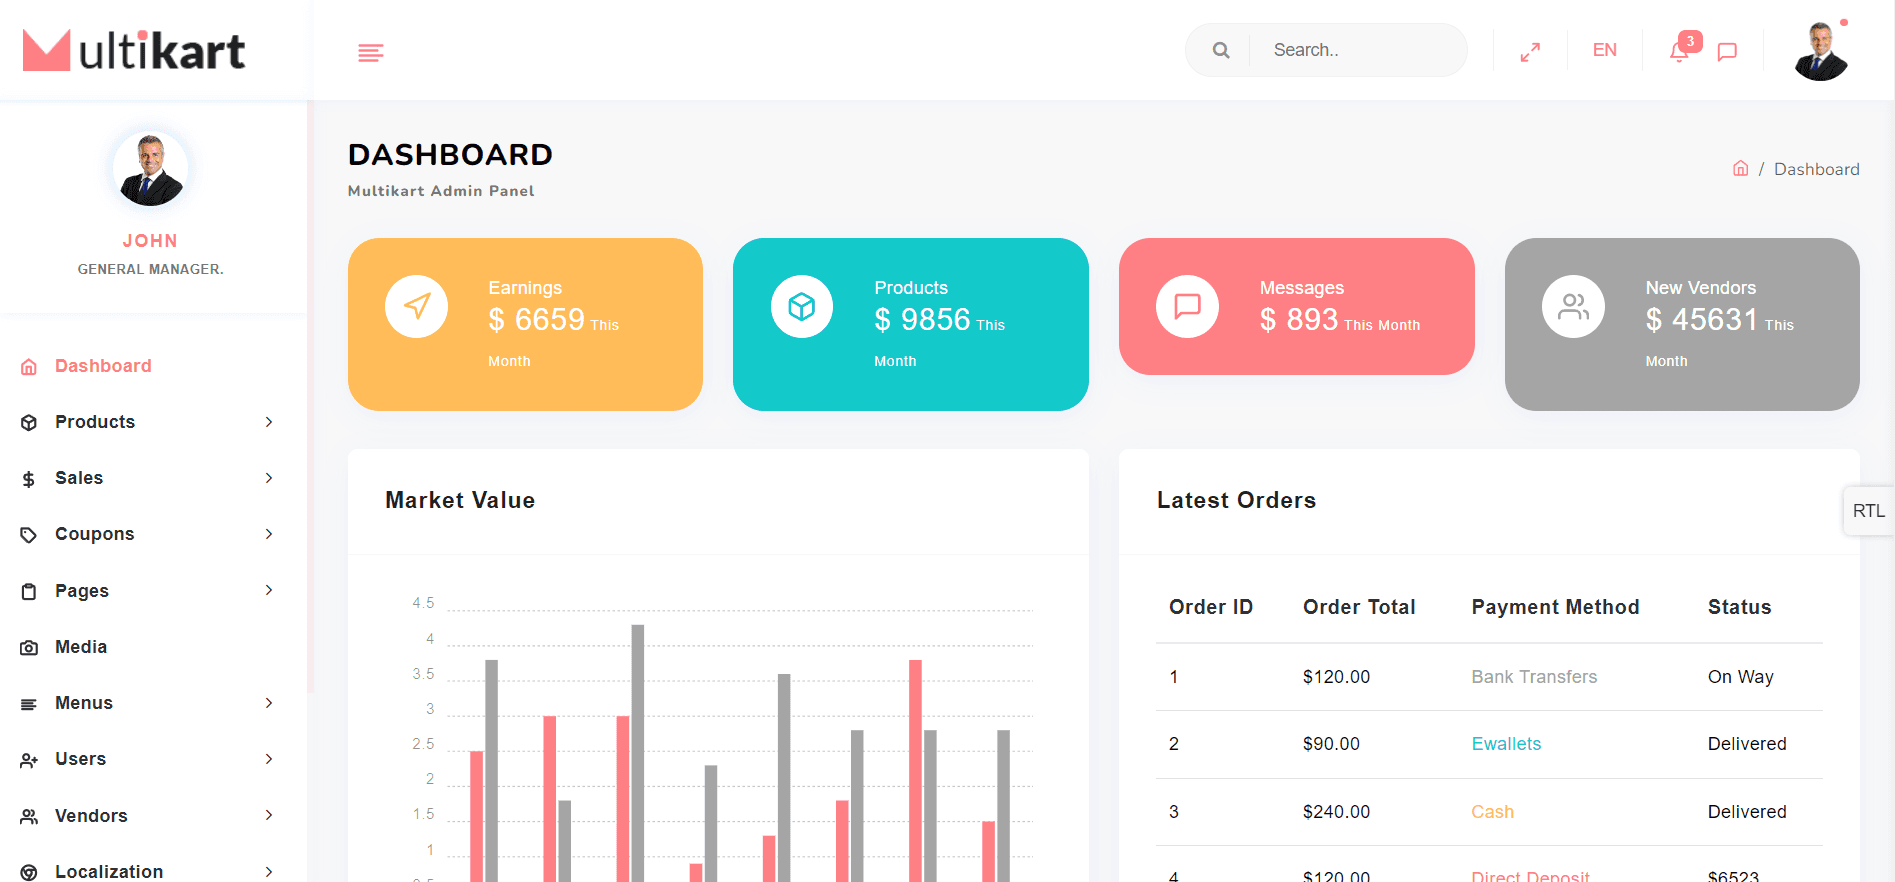Click Cash payment method in order 3
The width and height of the screenshot is (1895, 882).
coord(1492,812)
